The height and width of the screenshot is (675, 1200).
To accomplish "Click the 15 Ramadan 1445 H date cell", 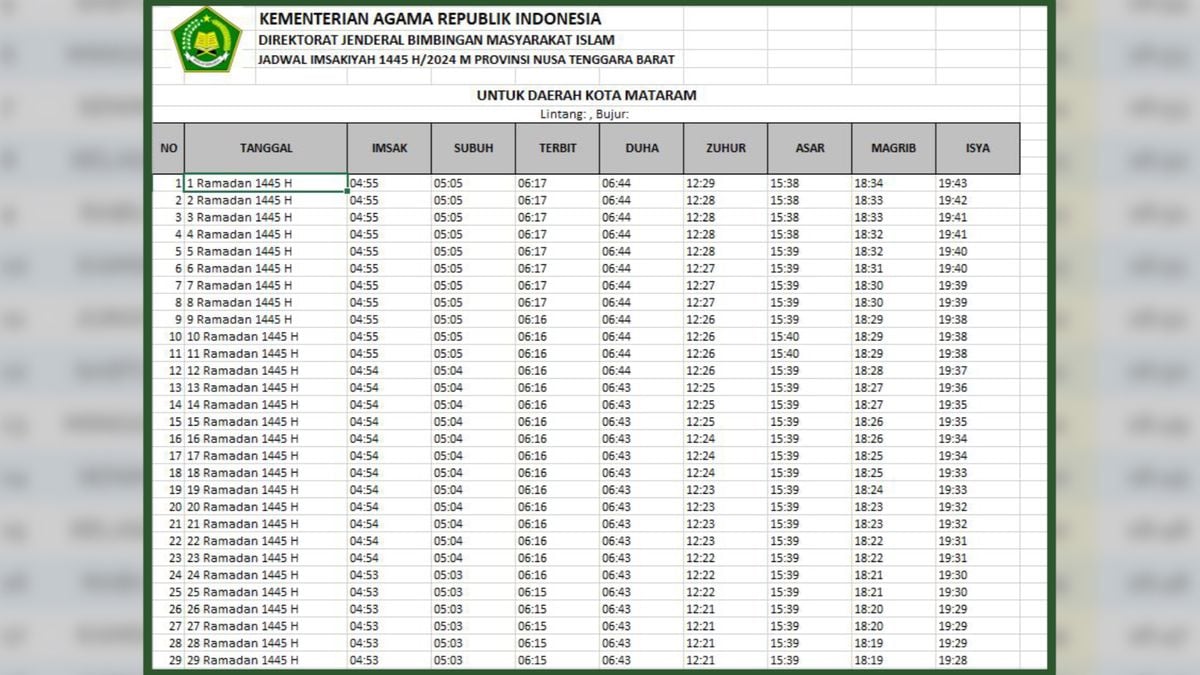I will tap(243, 422).
